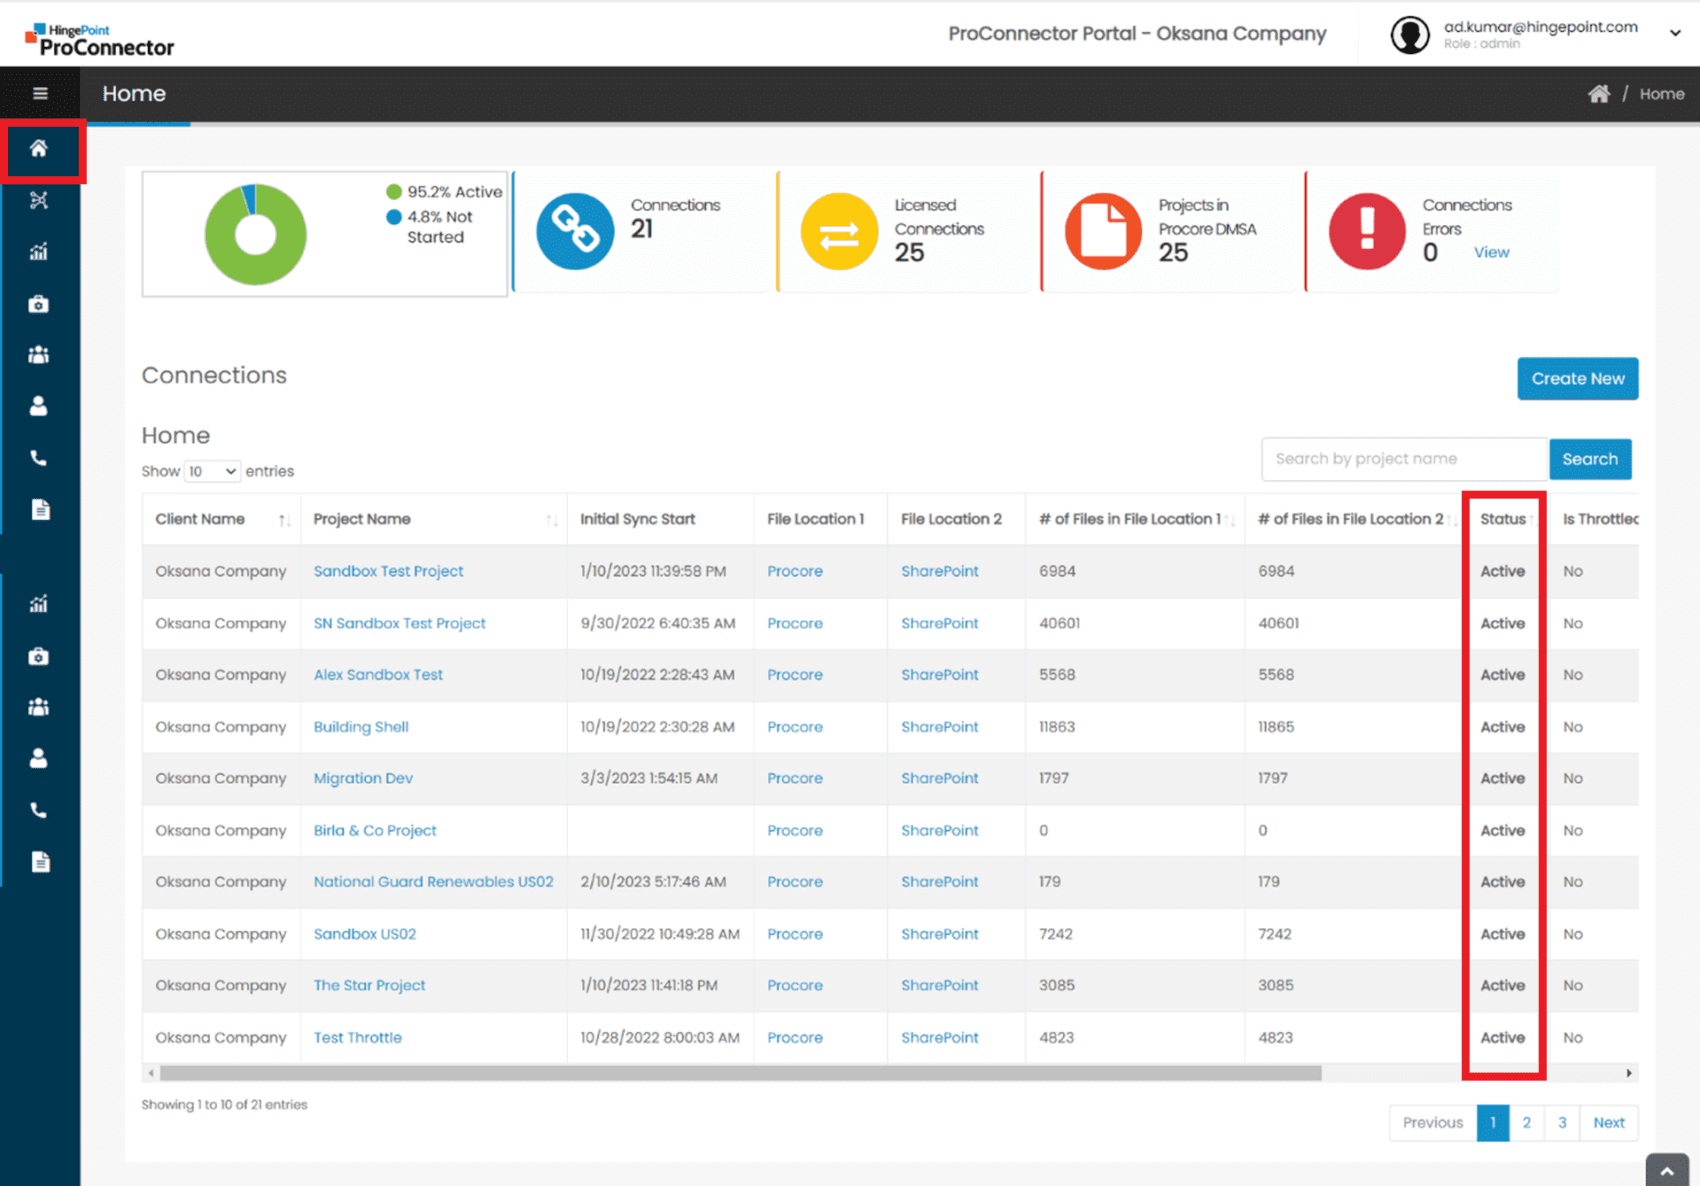Sort the Status column

(1533, 520)
